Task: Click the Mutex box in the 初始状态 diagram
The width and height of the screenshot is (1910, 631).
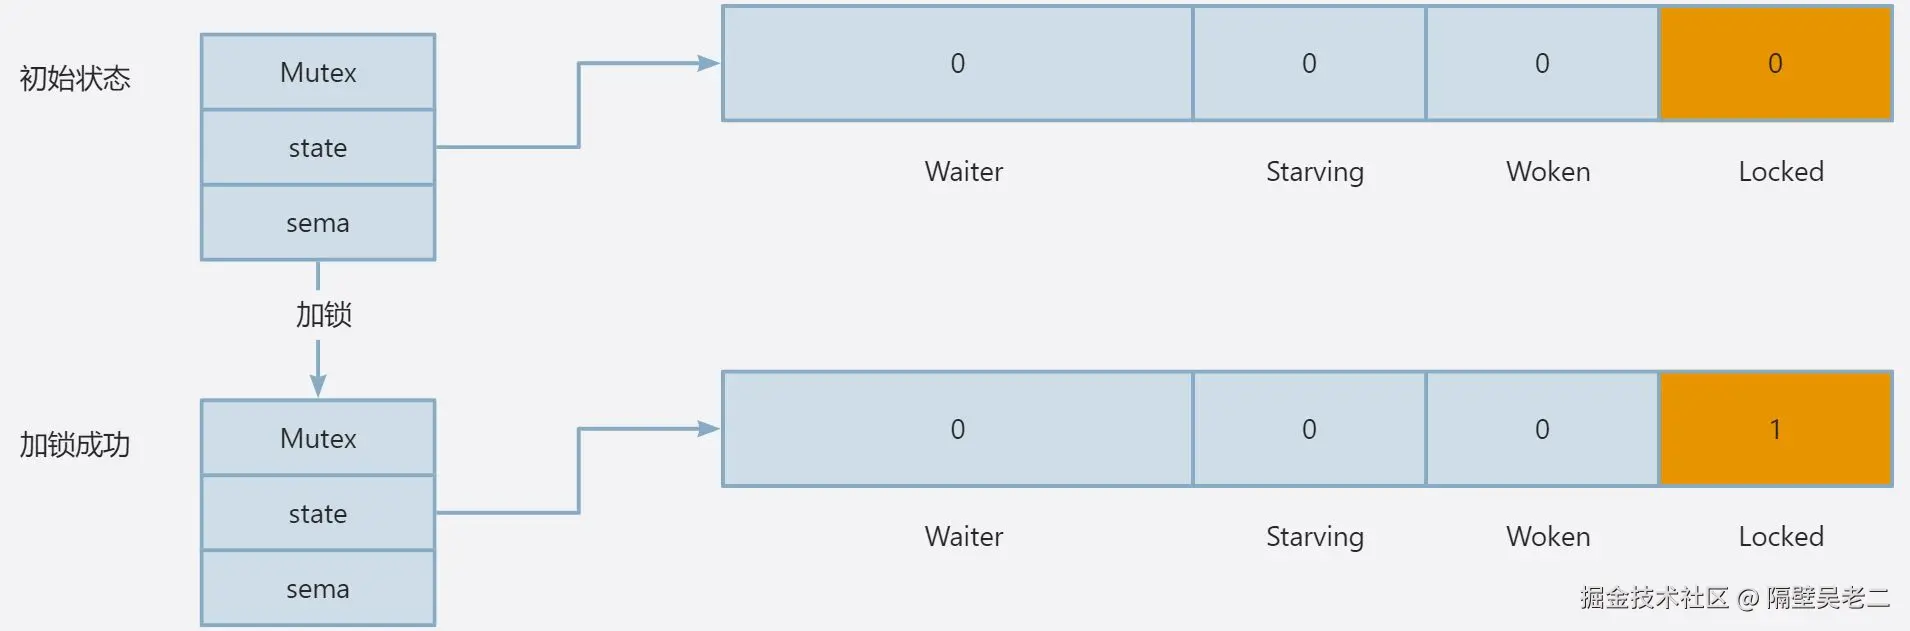Action: pos(318,73)
